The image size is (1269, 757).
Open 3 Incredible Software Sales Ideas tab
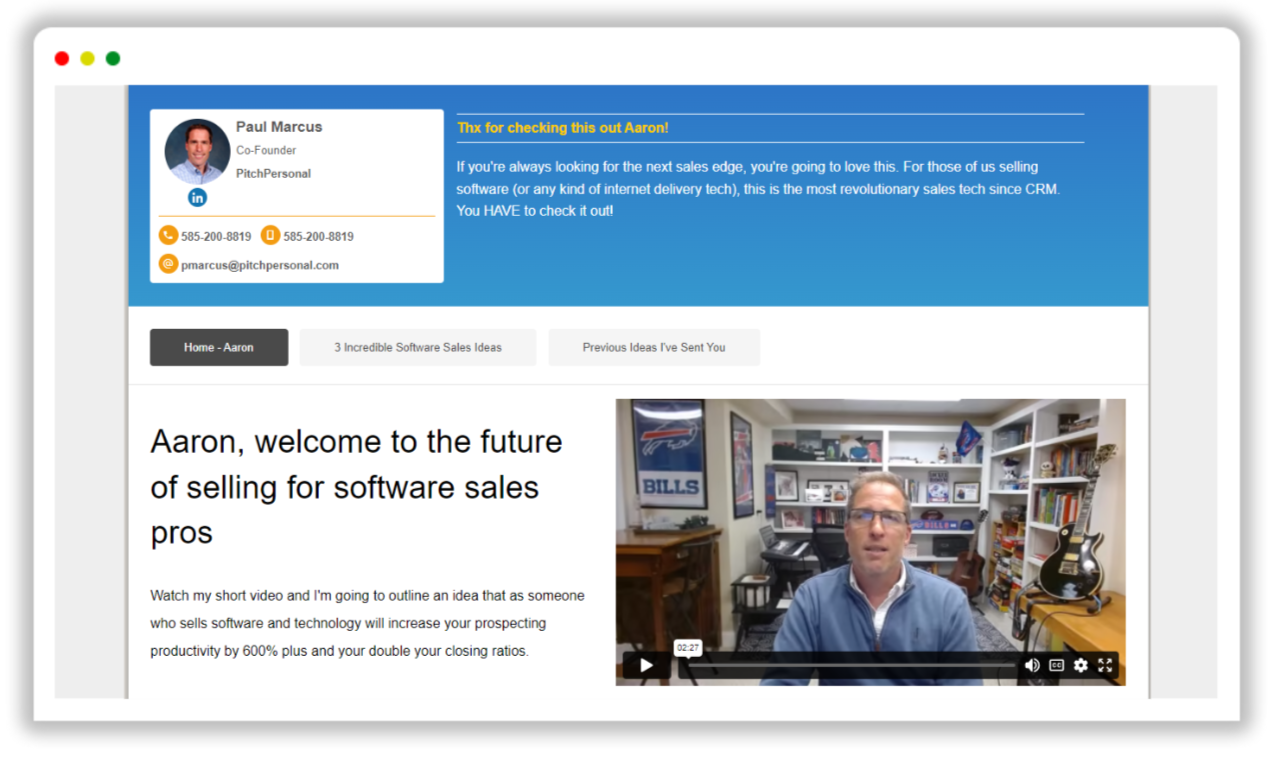(x=418, y=347)
